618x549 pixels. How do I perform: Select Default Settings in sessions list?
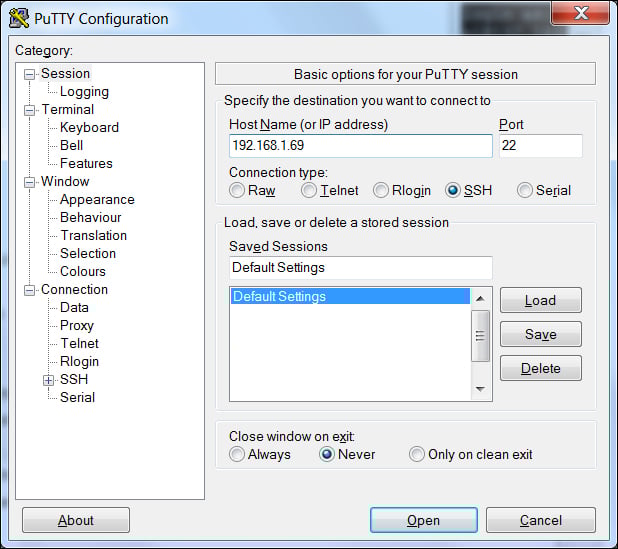tap(349, 296)
